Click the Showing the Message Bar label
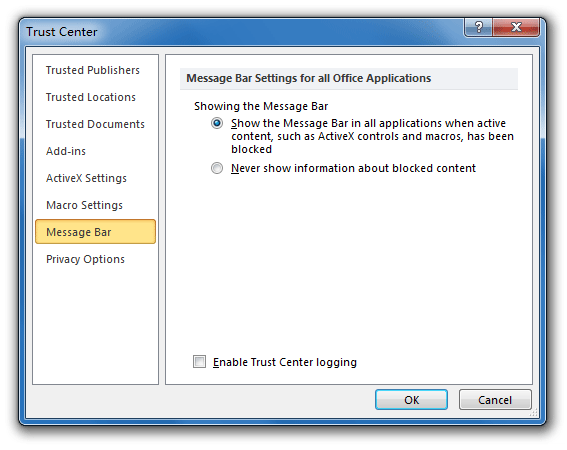 (261, 106)
